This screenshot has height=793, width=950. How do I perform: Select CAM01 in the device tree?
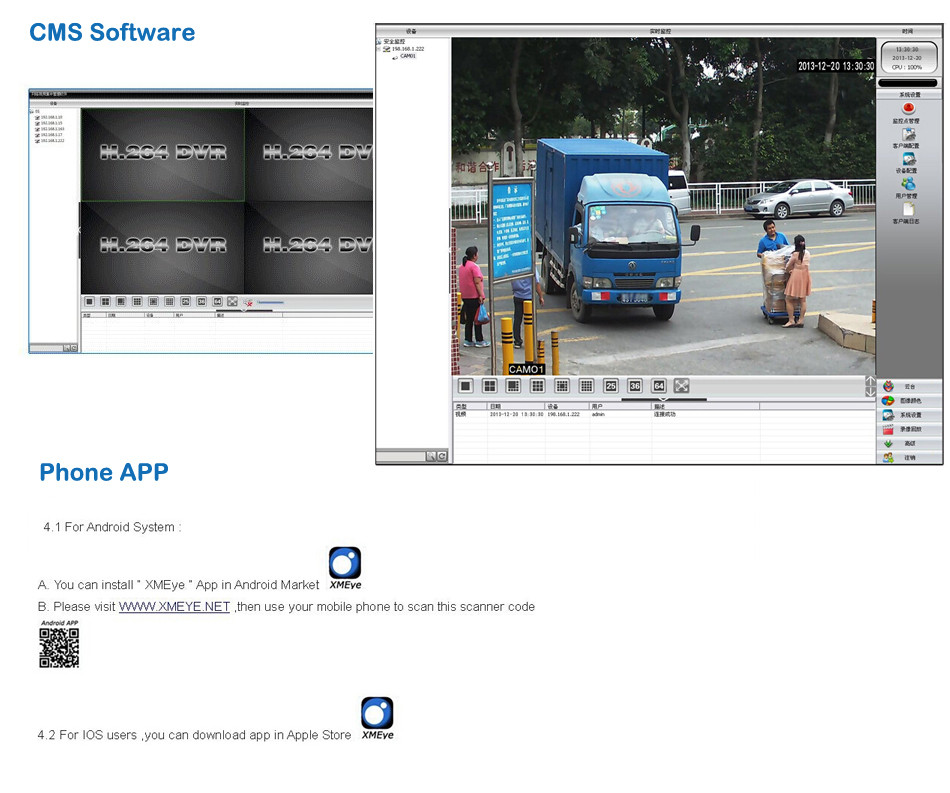tap(408, 56)
